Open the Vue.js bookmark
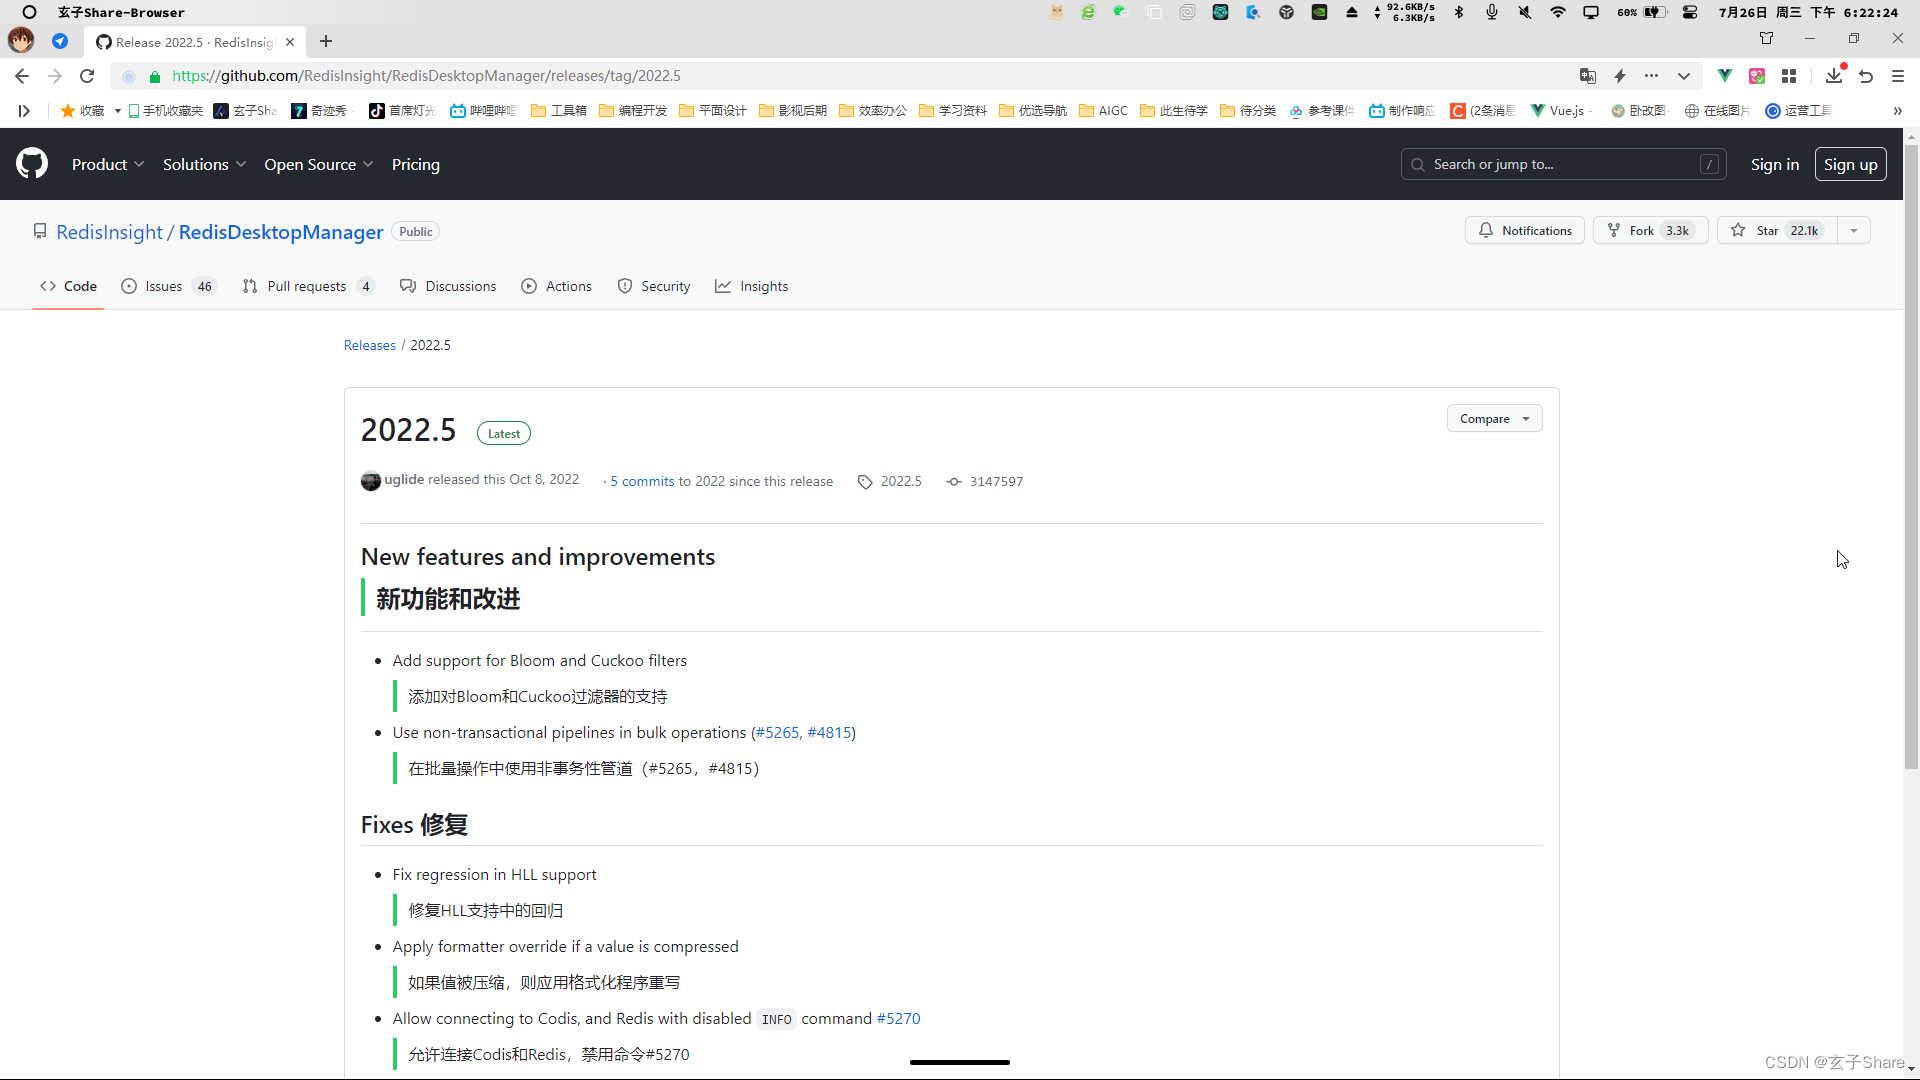This screenshot has height=1080, width=1920. point(1558,111)
